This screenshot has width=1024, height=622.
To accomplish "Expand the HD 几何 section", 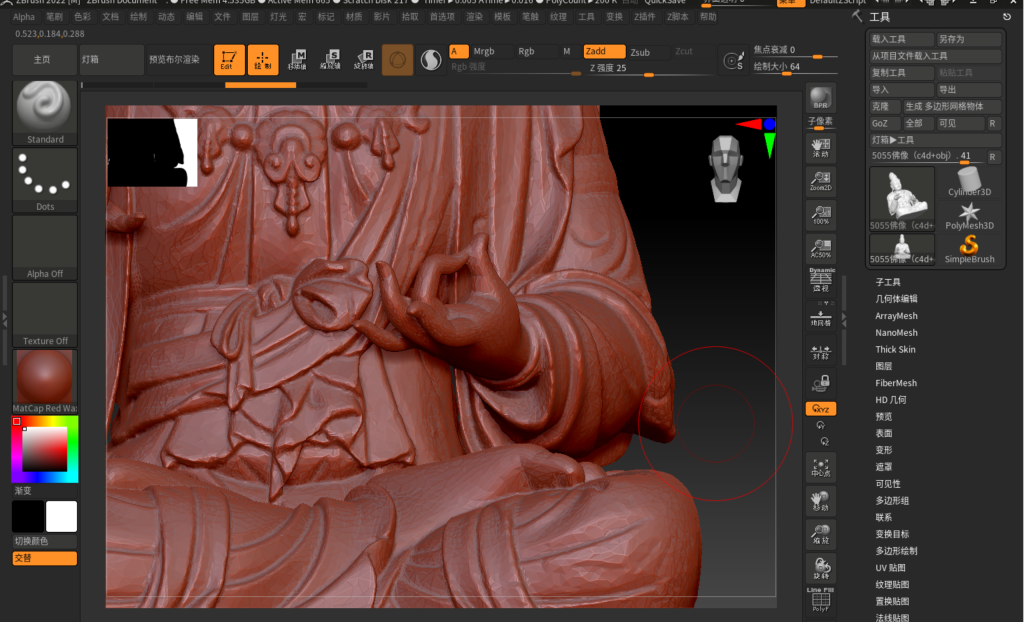I will click(891, 401).
